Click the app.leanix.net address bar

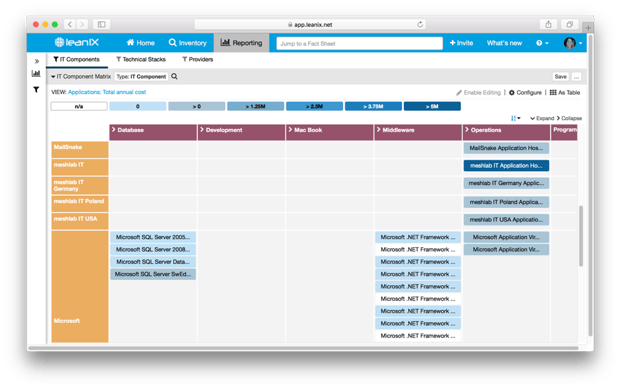click(310, 25)
